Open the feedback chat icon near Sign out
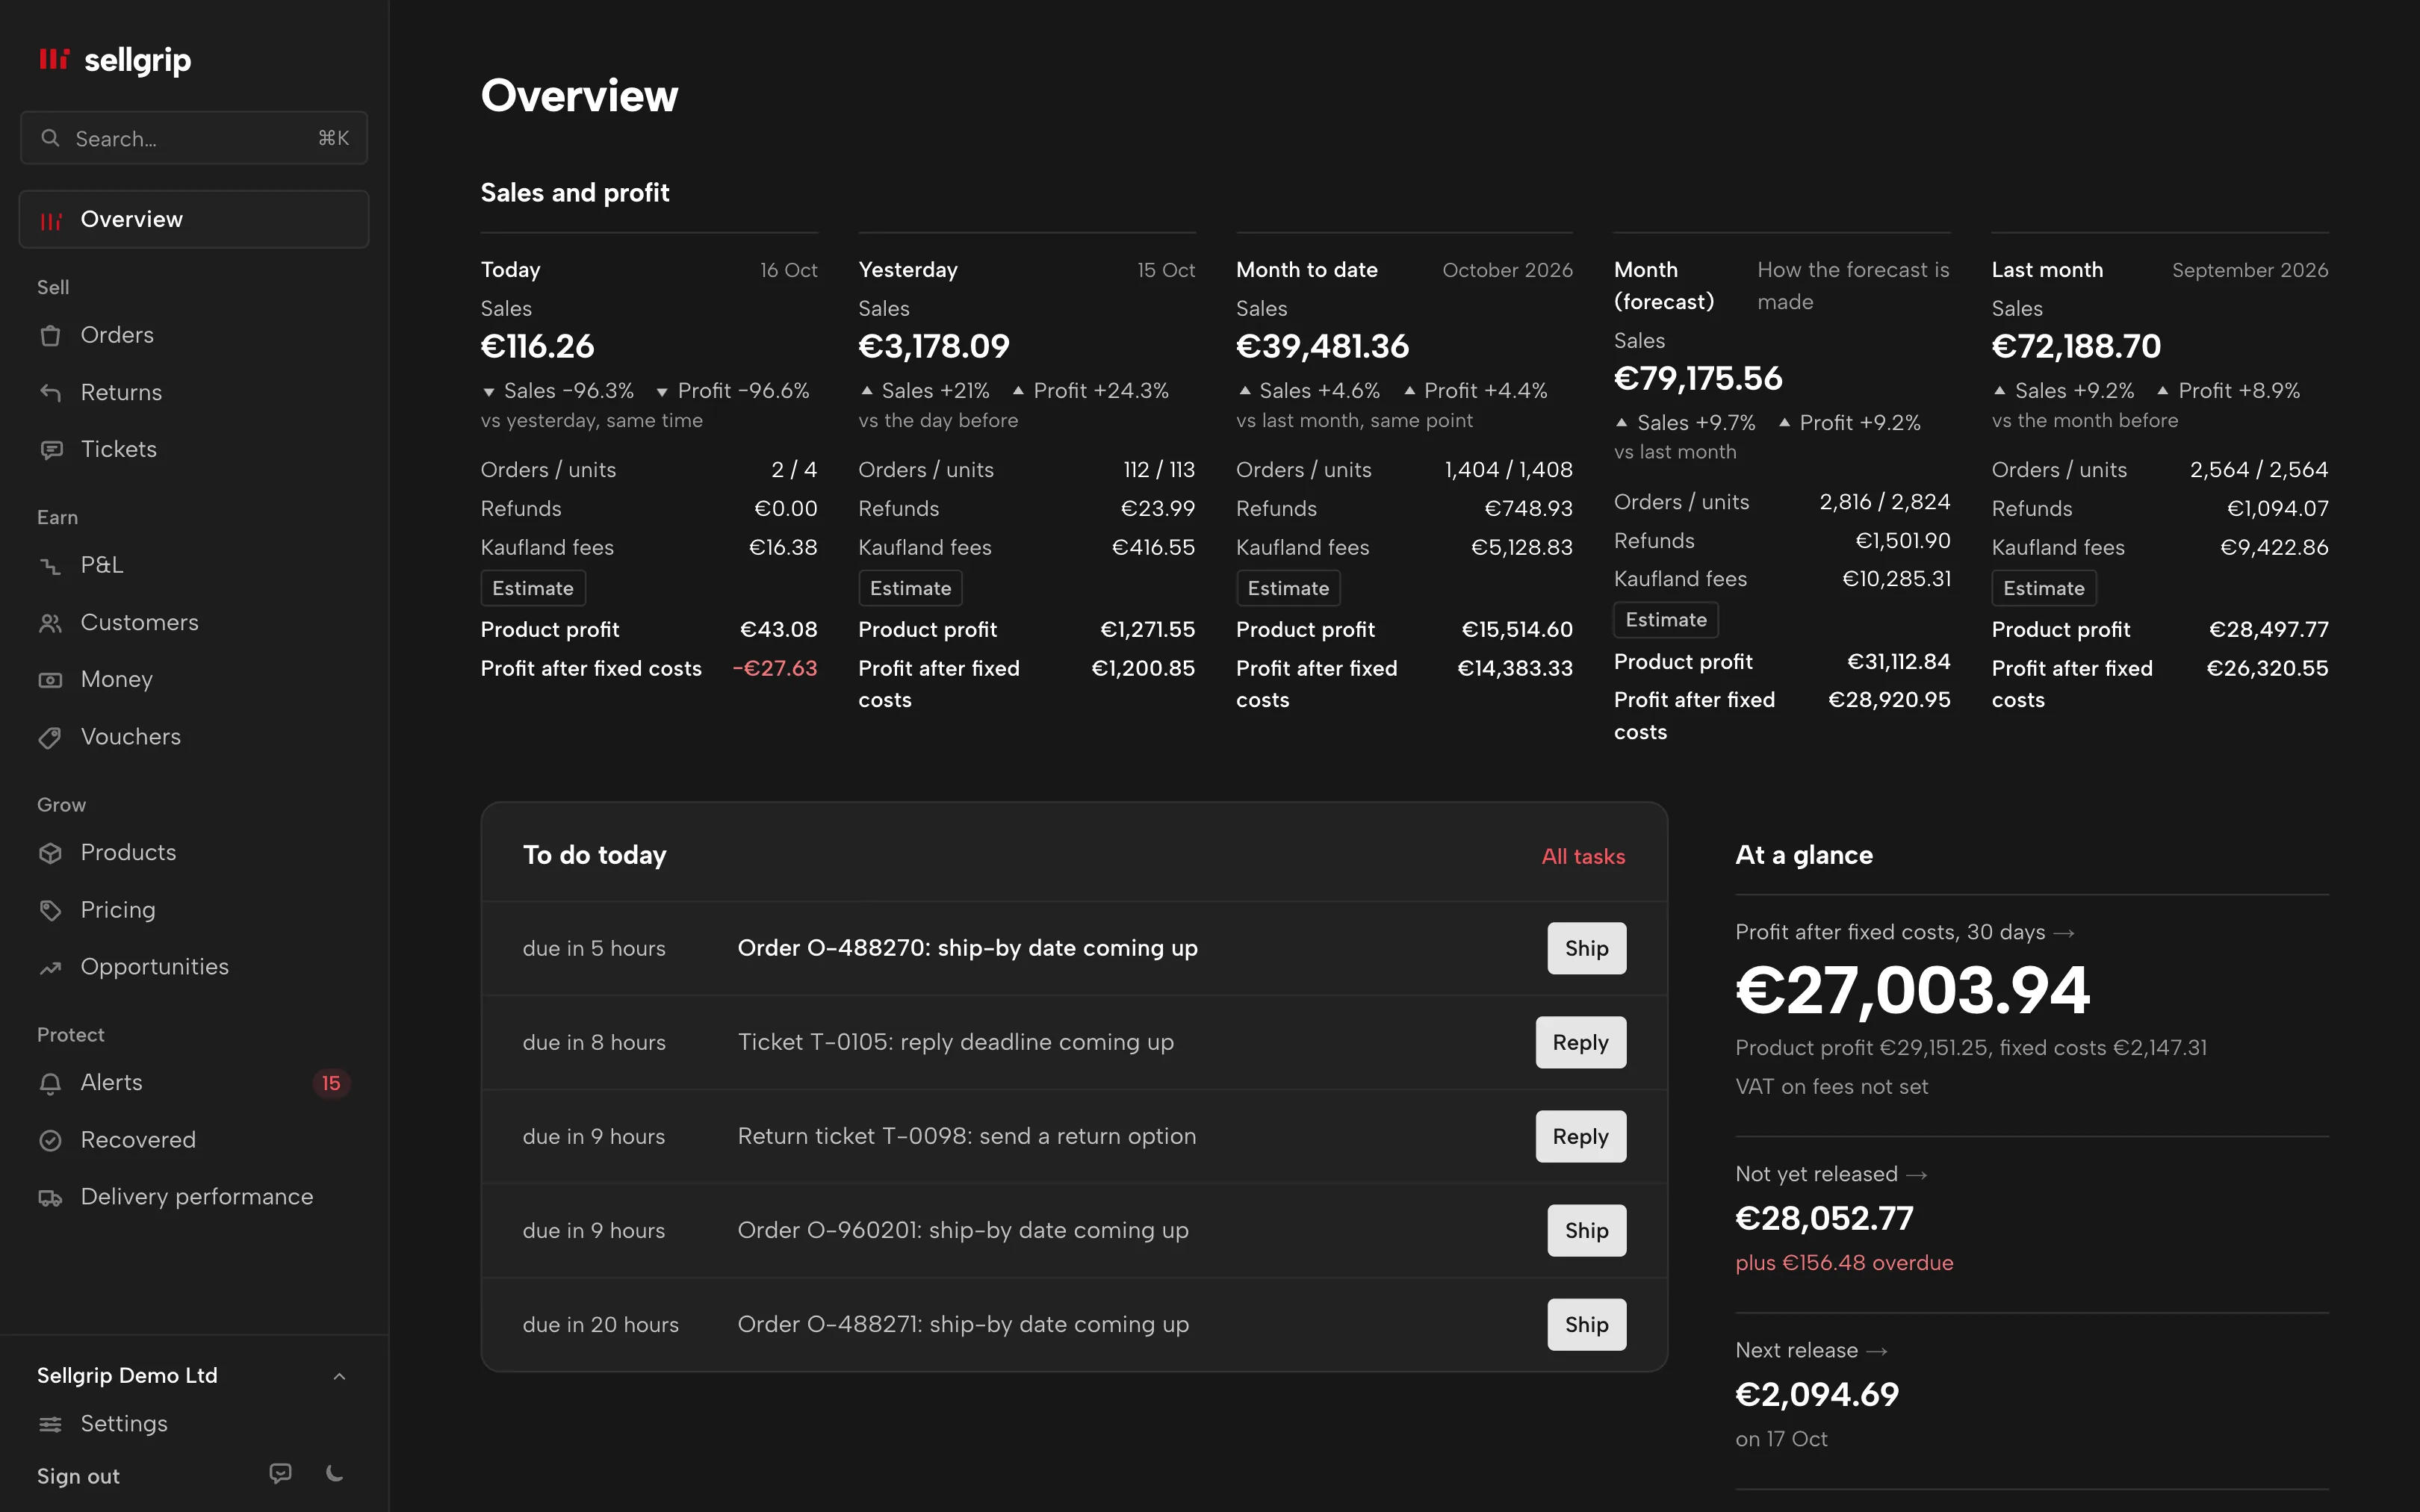 pos(281,1473)
